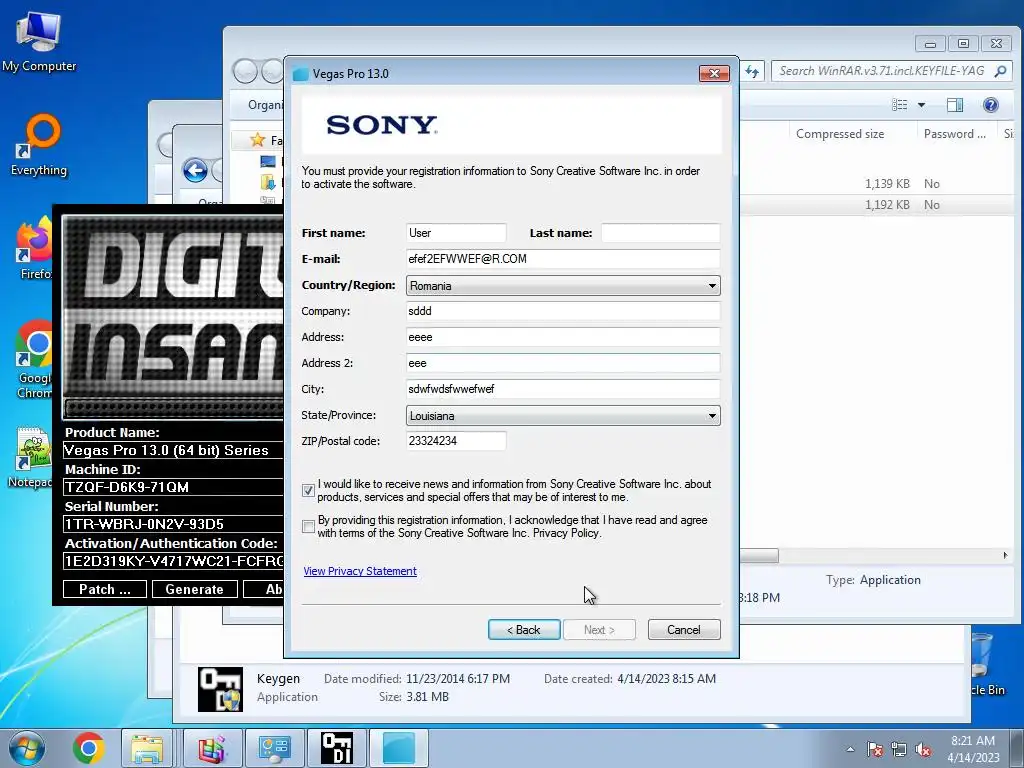The width and height of the screenshot is (1024, 768).
Task: Switch to the Vegas Pro taskbar item
Action: coord(399,748)
